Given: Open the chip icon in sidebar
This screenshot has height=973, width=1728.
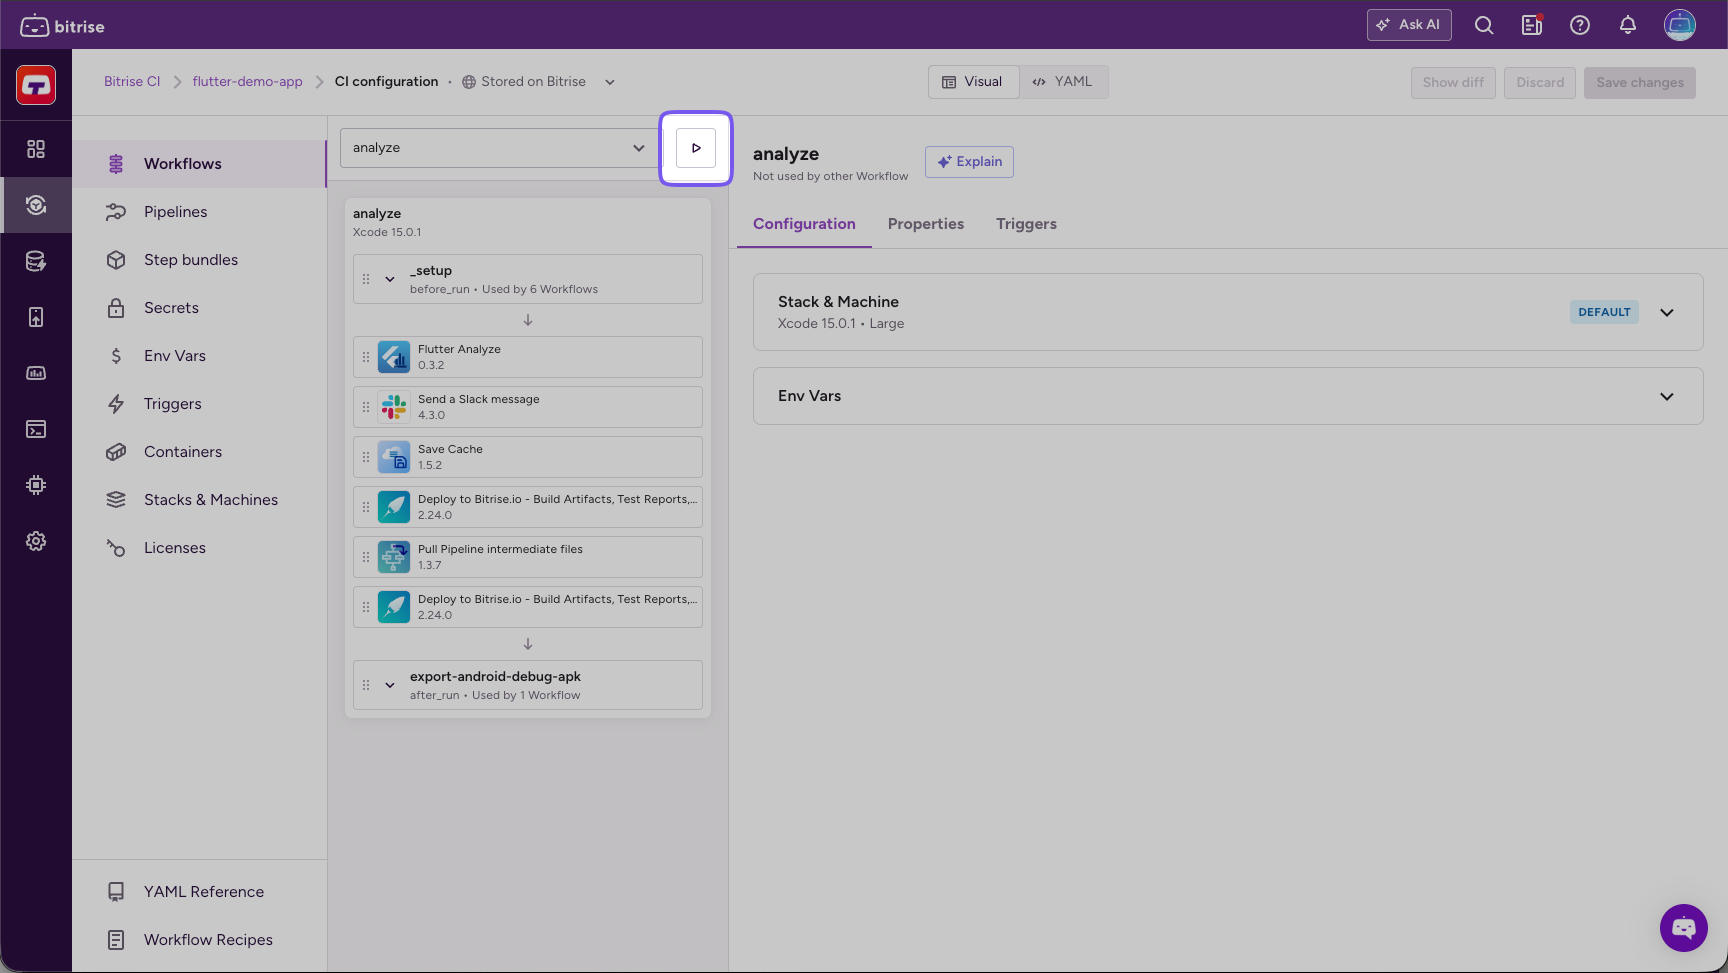Looking at the screenshot, I should [x=36, y=485].
